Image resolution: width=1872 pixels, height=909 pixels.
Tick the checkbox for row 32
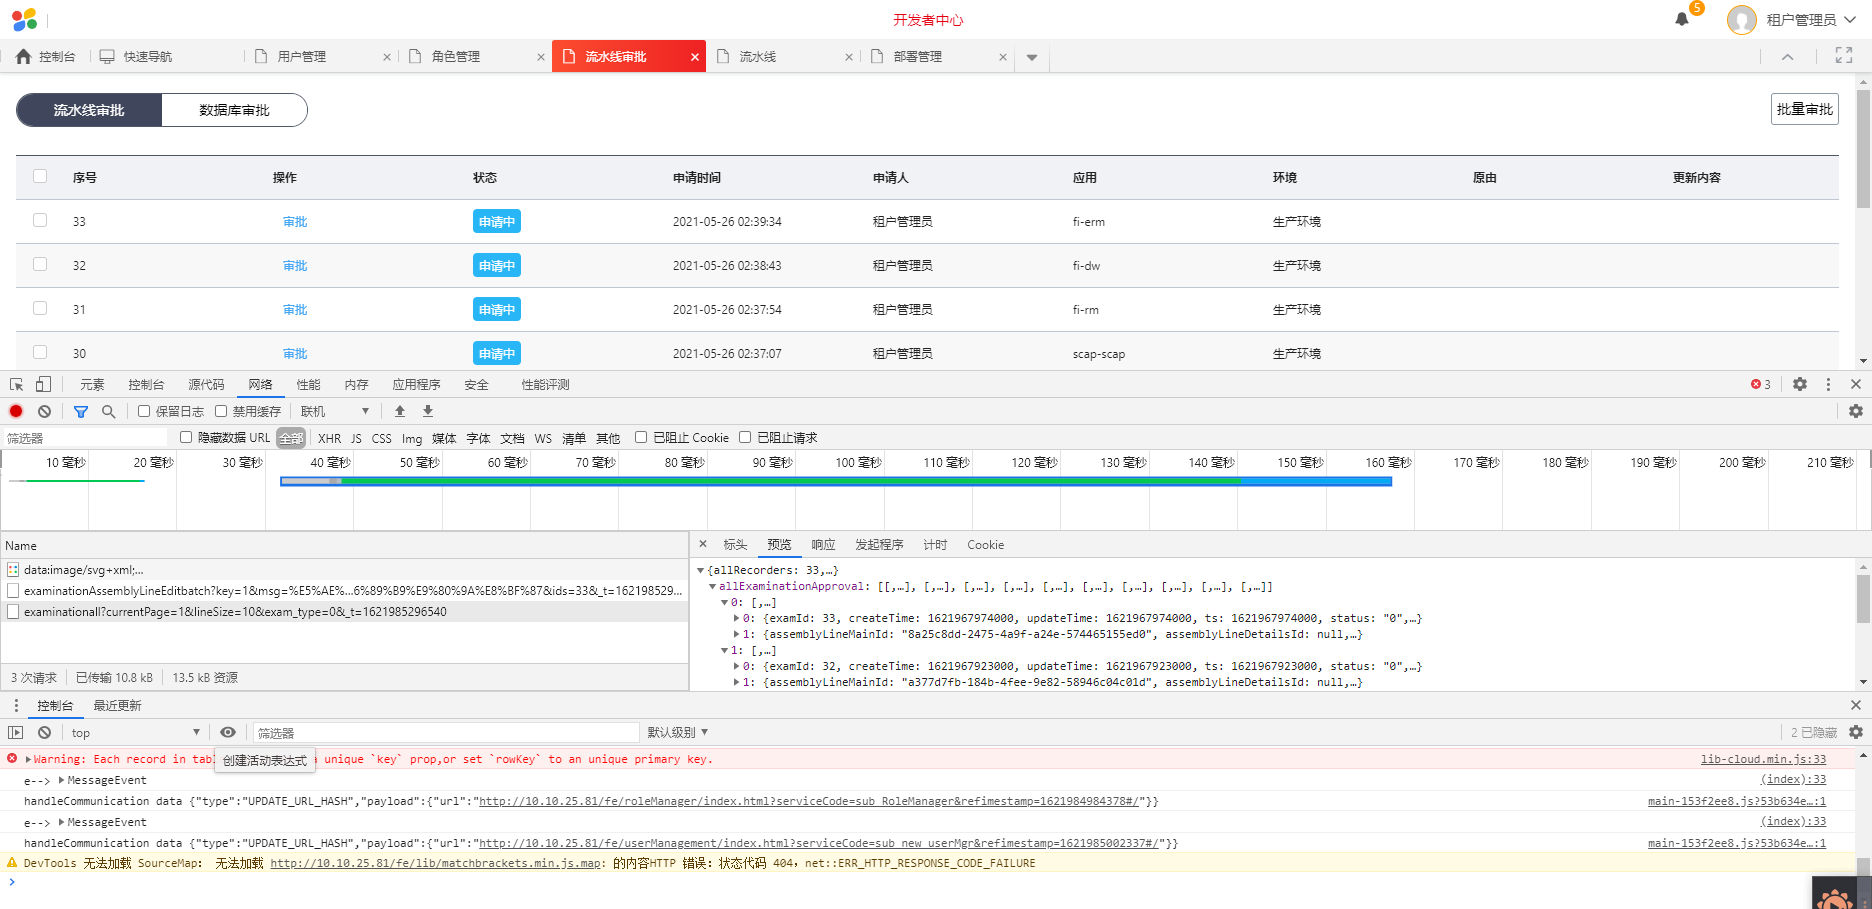[x=40, y=264]
